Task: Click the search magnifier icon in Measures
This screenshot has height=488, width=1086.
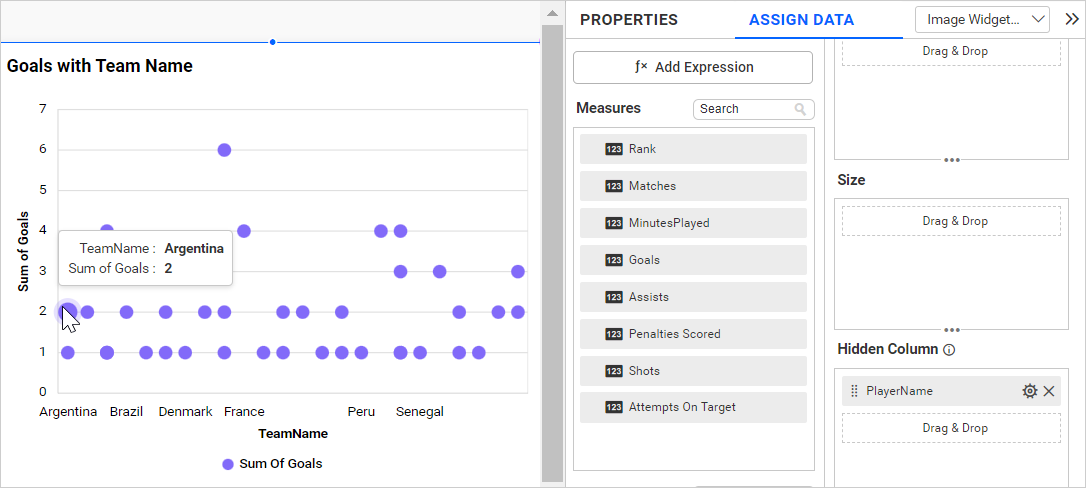Action: click(801, 109)
